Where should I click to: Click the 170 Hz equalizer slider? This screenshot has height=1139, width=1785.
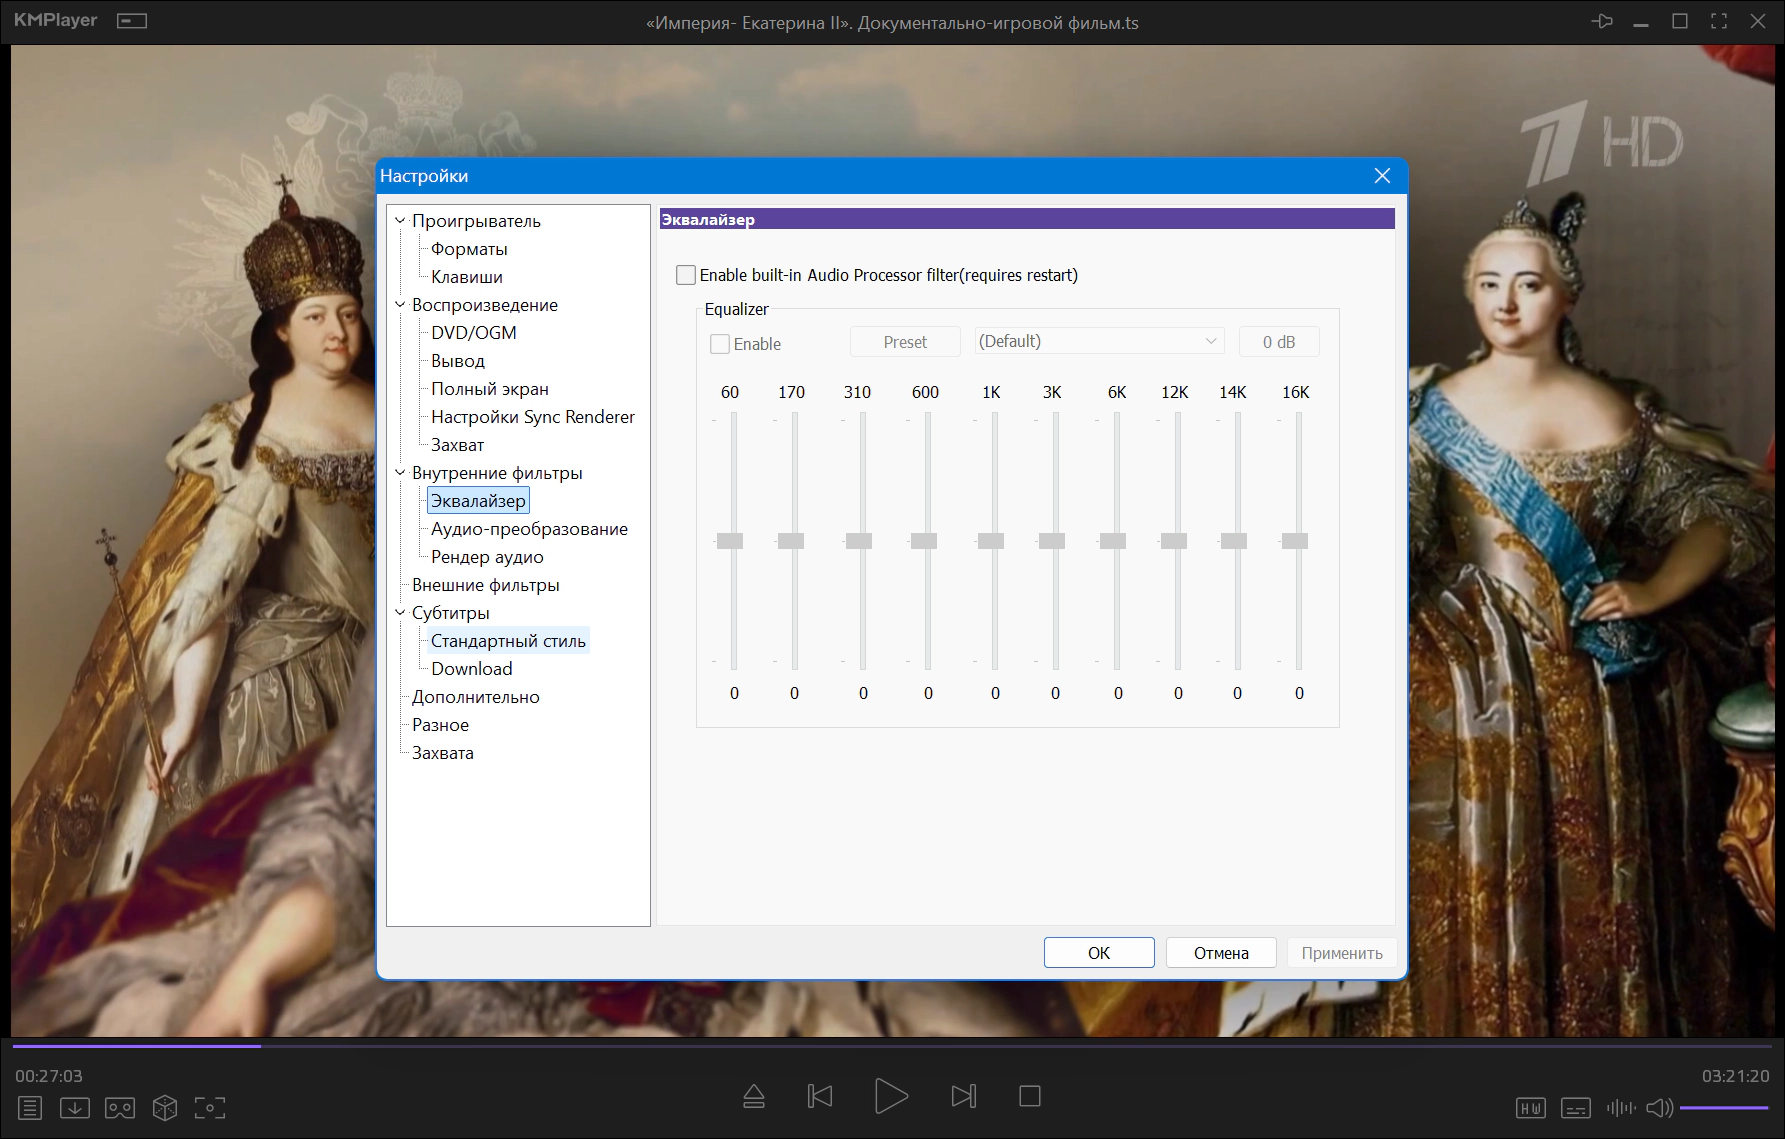click(x=791, y=541)
